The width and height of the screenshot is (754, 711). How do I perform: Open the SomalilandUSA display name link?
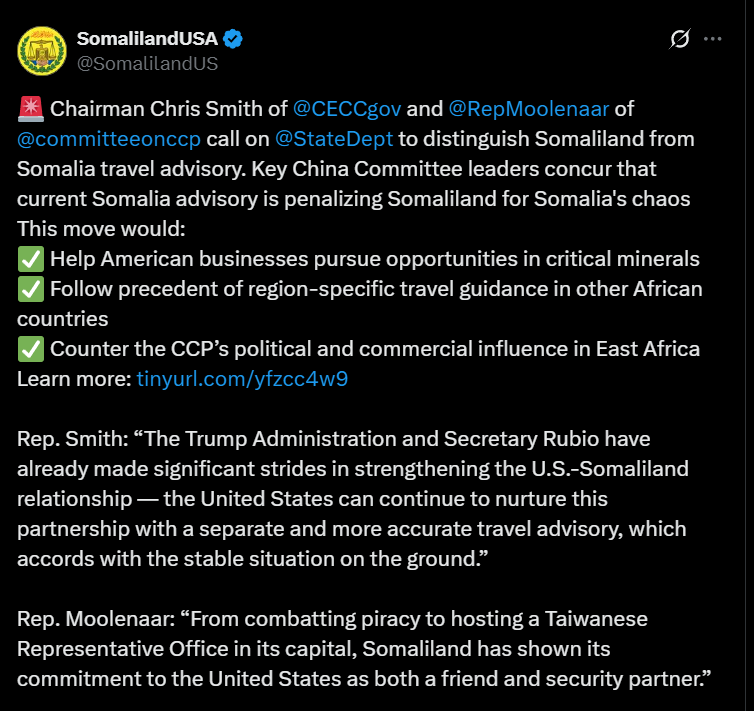click(x=147, y=39)
